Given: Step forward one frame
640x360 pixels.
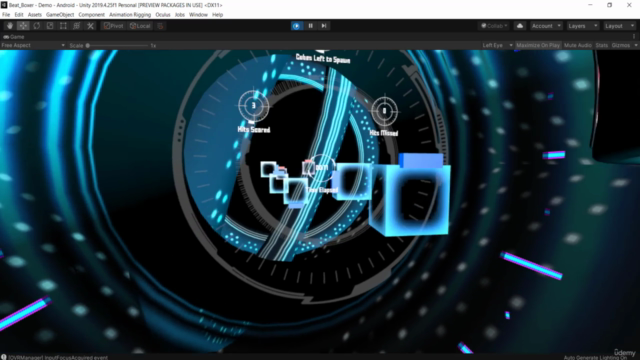Looking at the screenshot, I should coord(324,26).
